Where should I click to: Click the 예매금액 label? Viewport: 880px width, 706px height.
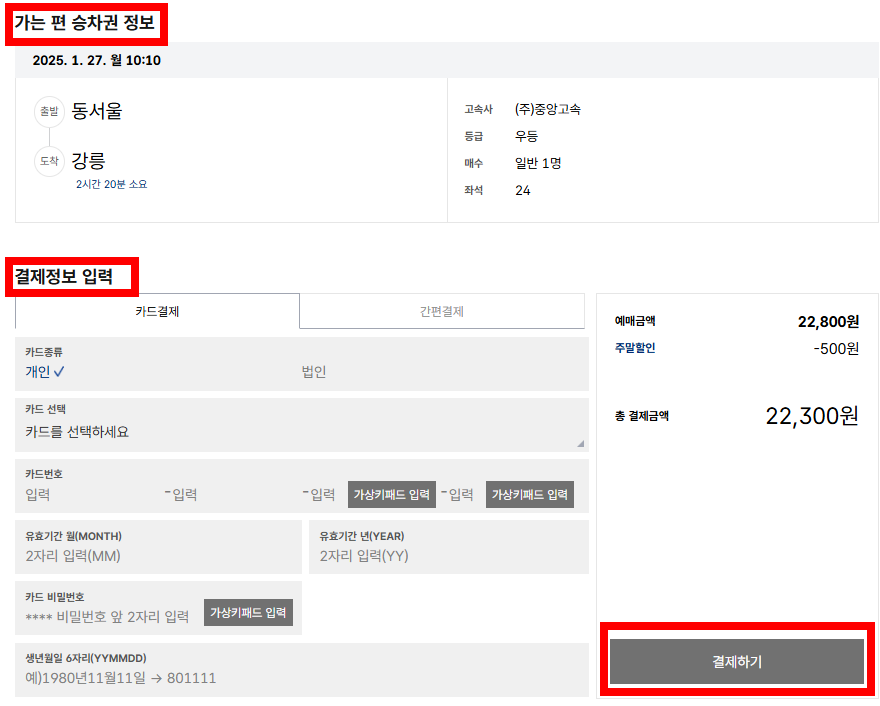pyautogui.click(x=635, y=321)
